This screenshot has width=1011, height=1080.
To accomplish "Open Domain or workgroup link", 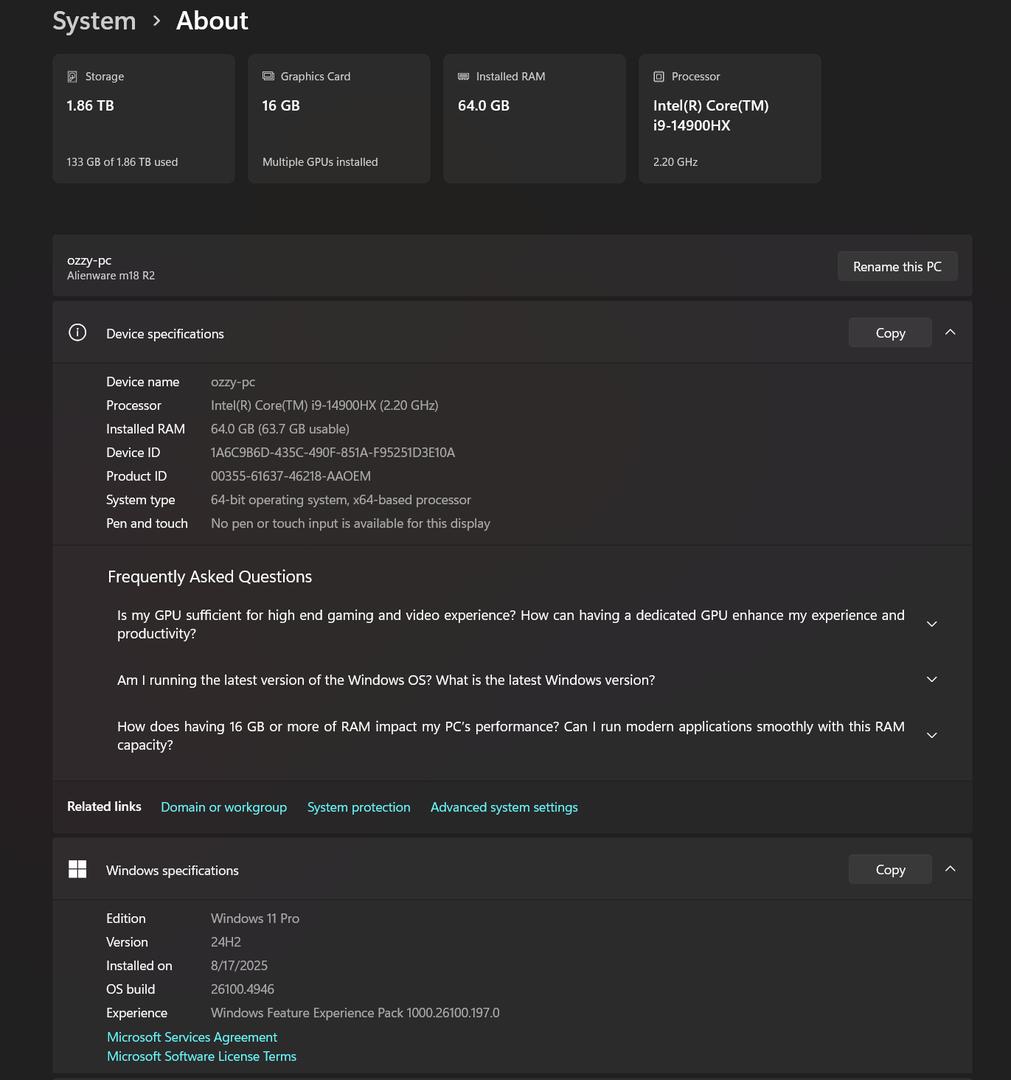I will (x=224, y=807).
